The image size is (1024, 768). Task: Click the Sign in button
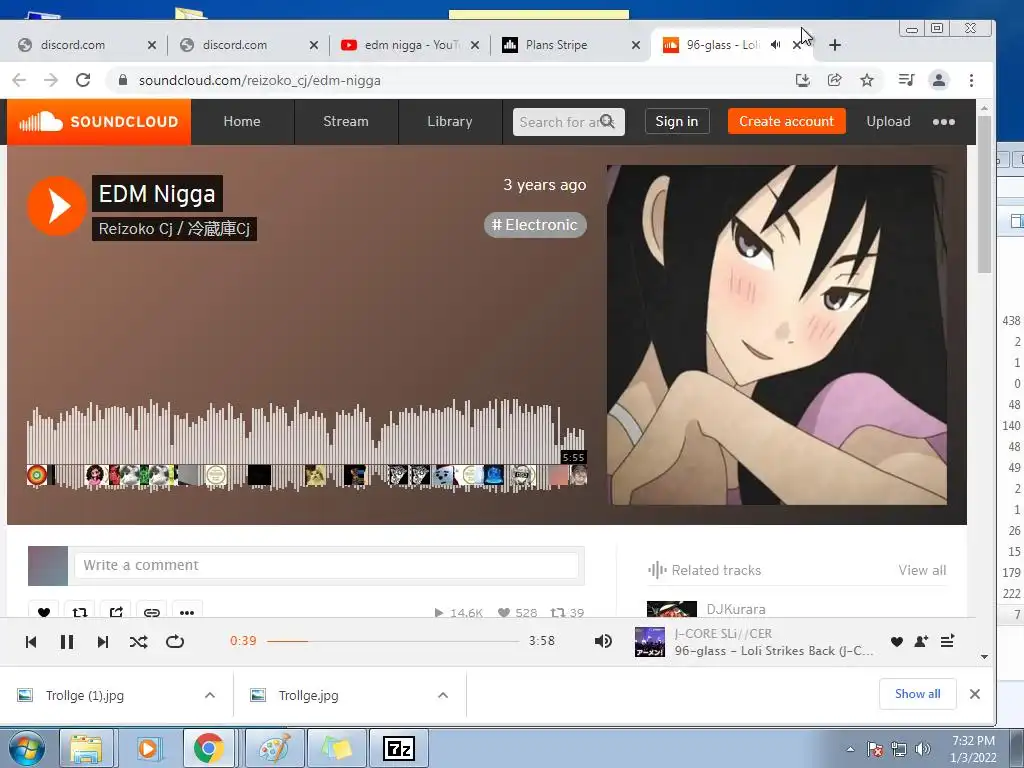click(677, 121)
